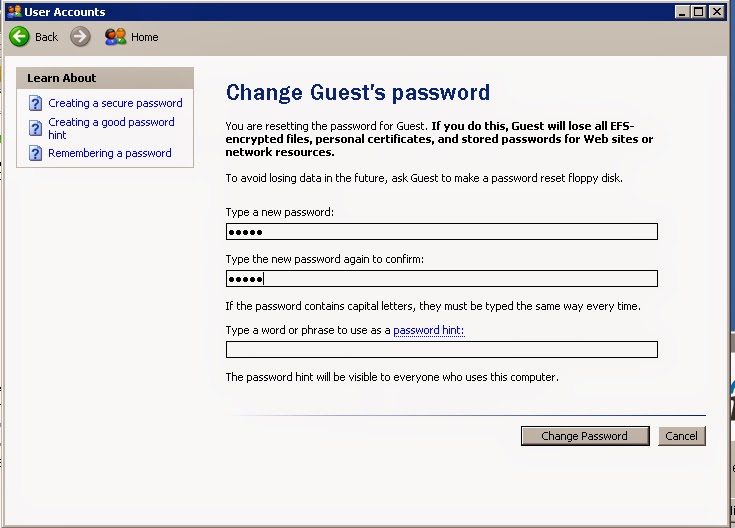735x528 pixels.
Task: Click the Forward arrow icon
Action: click(x=80, y=37)
